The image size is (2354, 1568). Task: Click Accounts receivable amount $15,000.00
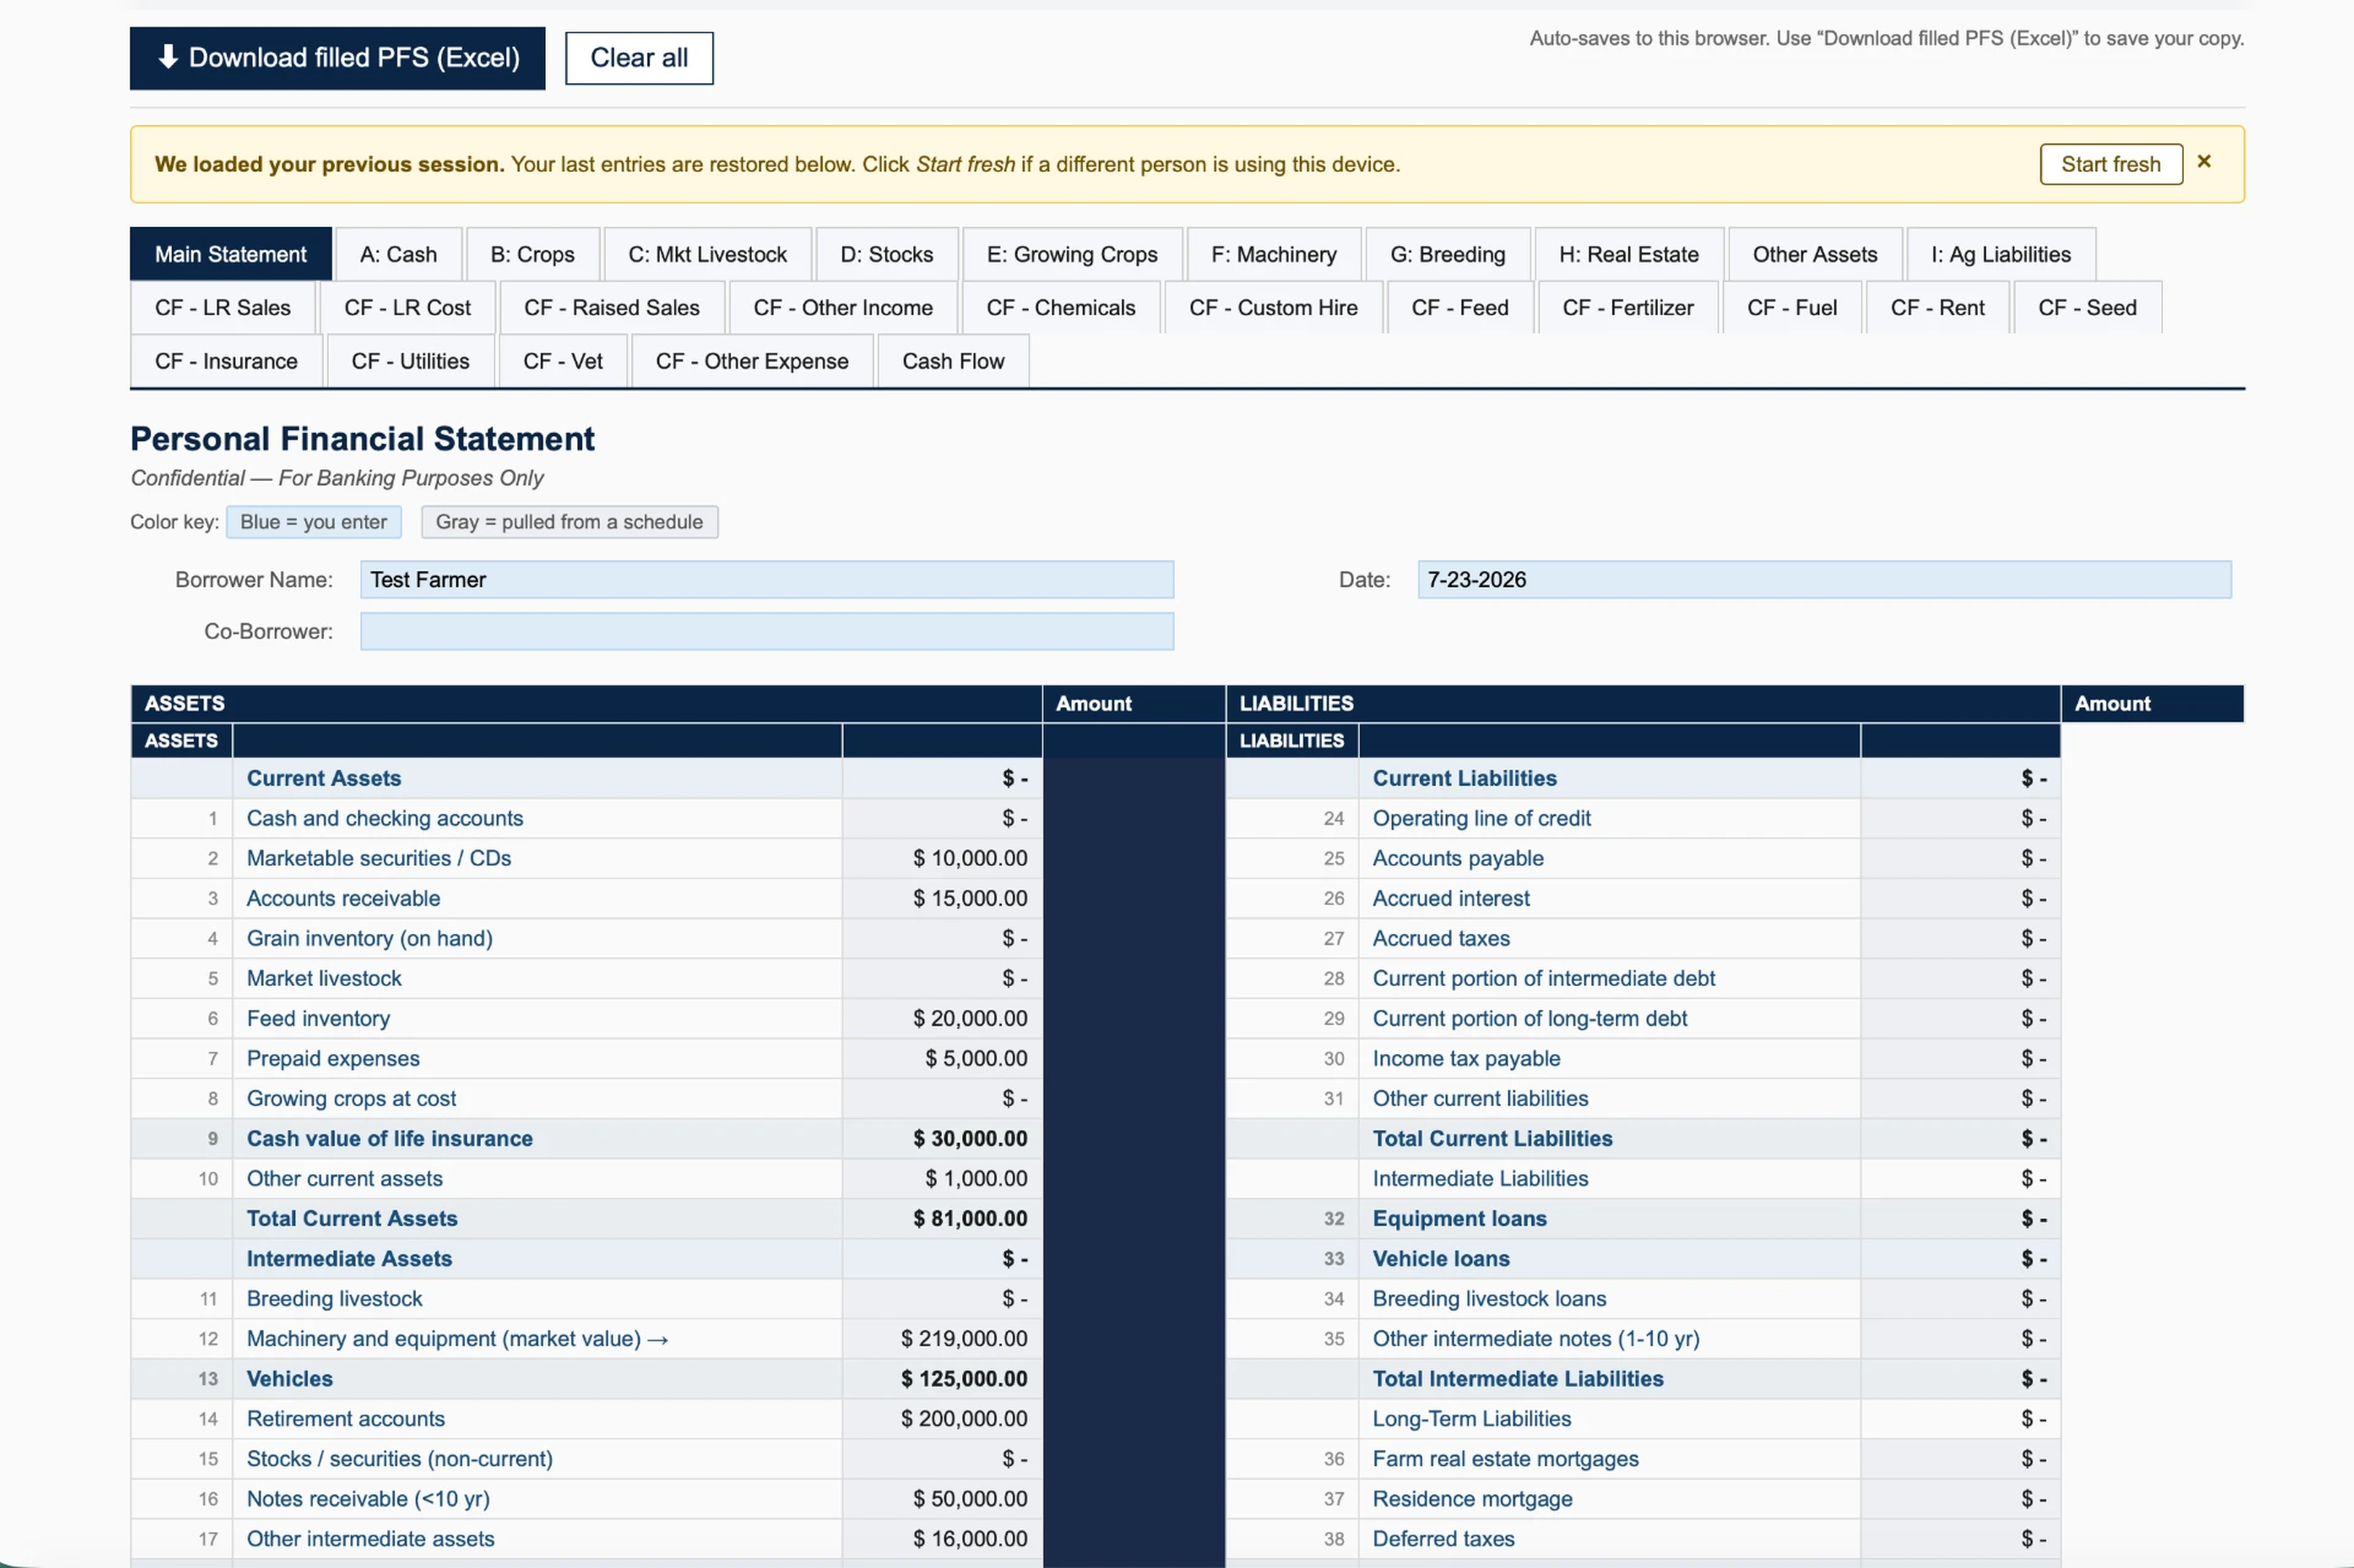tap(942, 899)
